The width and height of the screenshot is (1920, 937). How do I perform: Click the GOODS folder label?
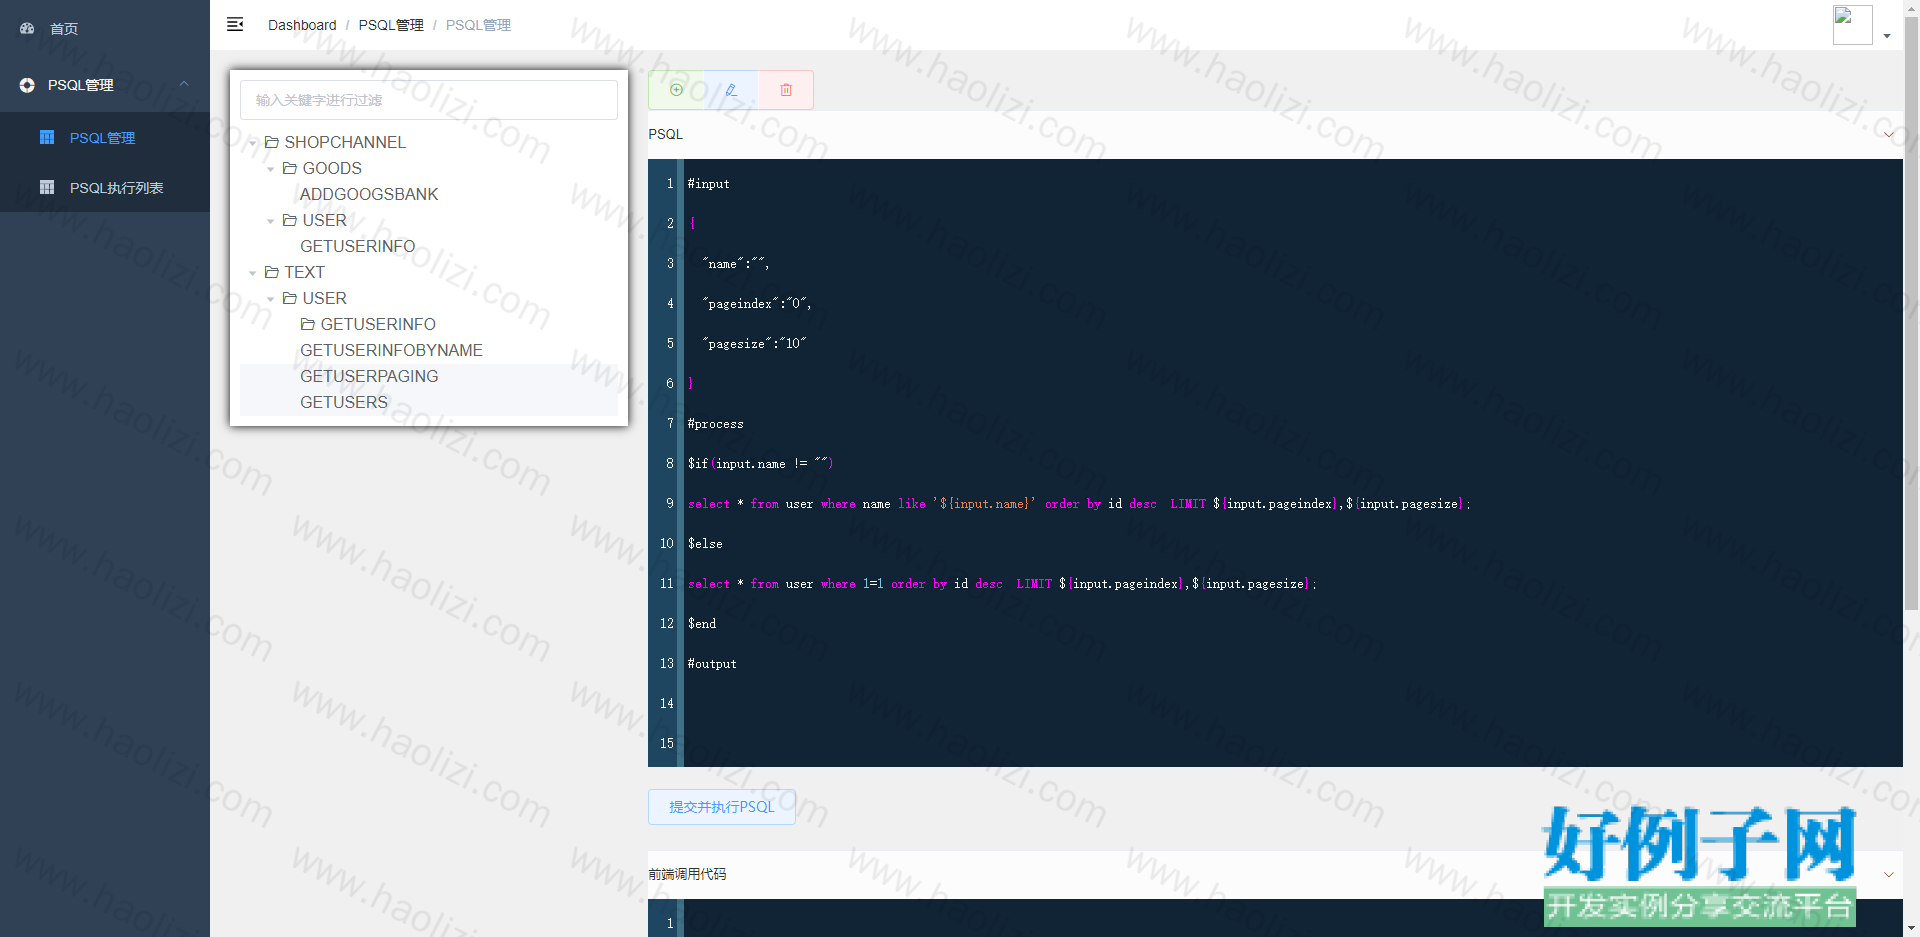(x=332, y=168)
